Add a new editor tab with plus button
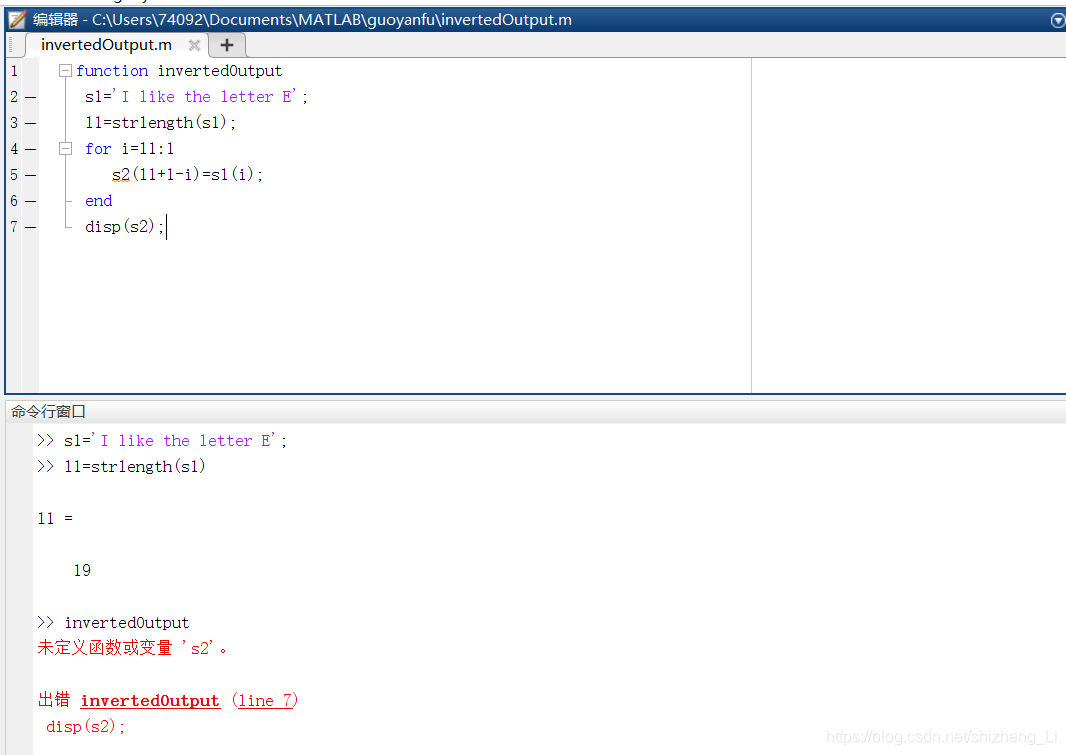Screen dimensions: 1066x755 227,45
